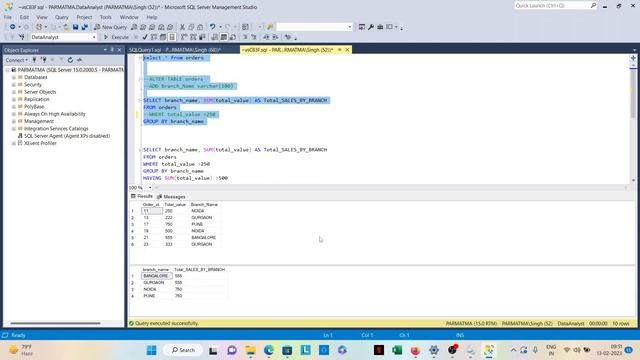Screen dimensions: 640x360
Task: Open the Project menu
Action: [84, 17]
